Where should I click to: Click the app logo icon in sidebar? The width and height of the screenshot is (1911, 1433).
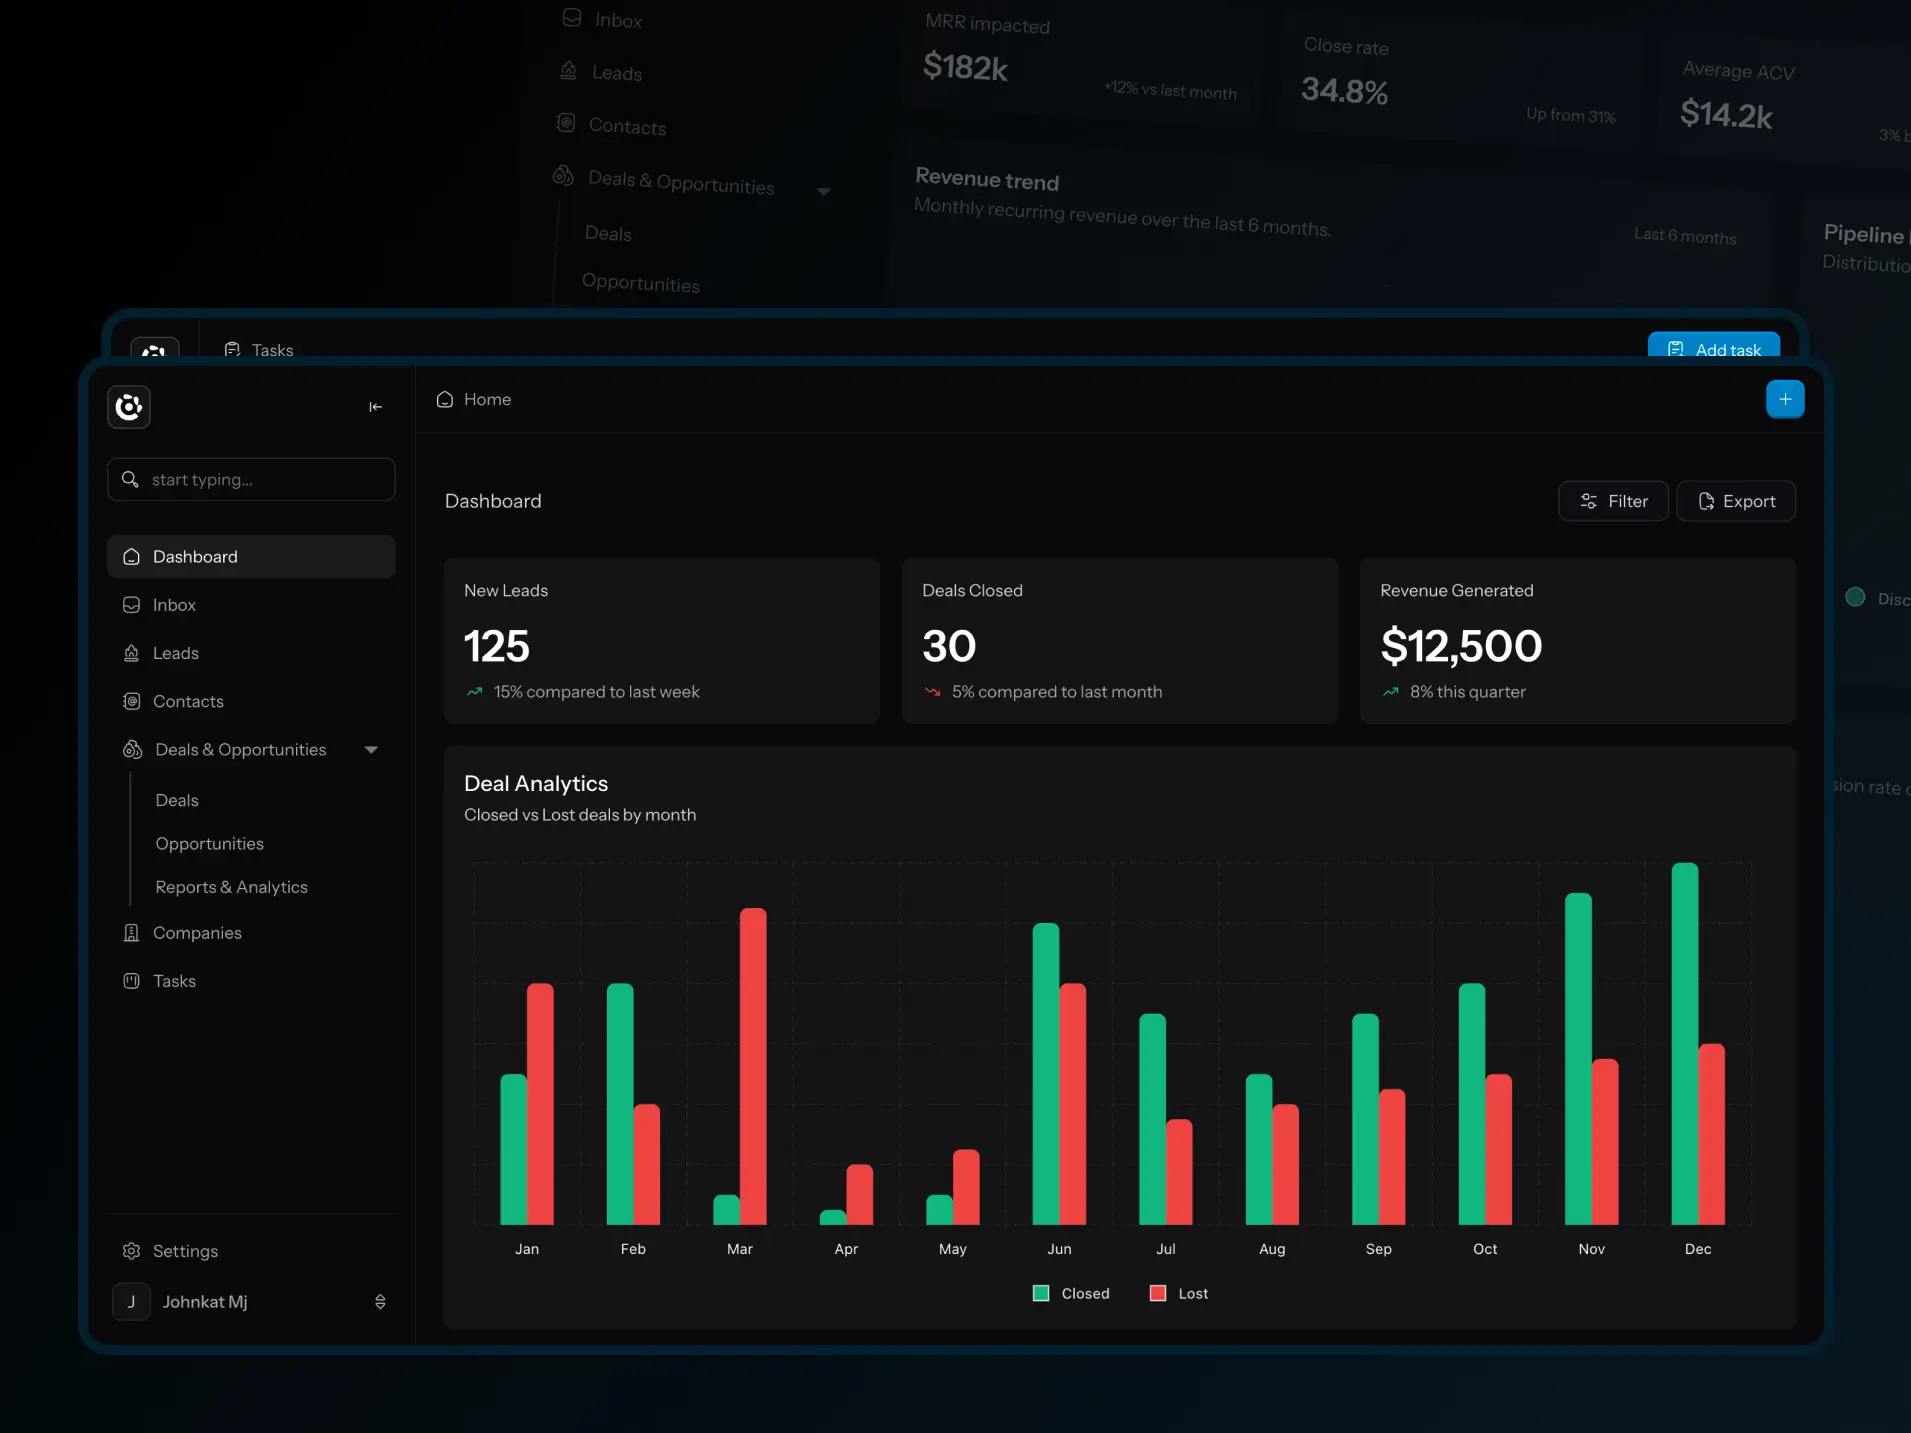click(x=129, y=407)
